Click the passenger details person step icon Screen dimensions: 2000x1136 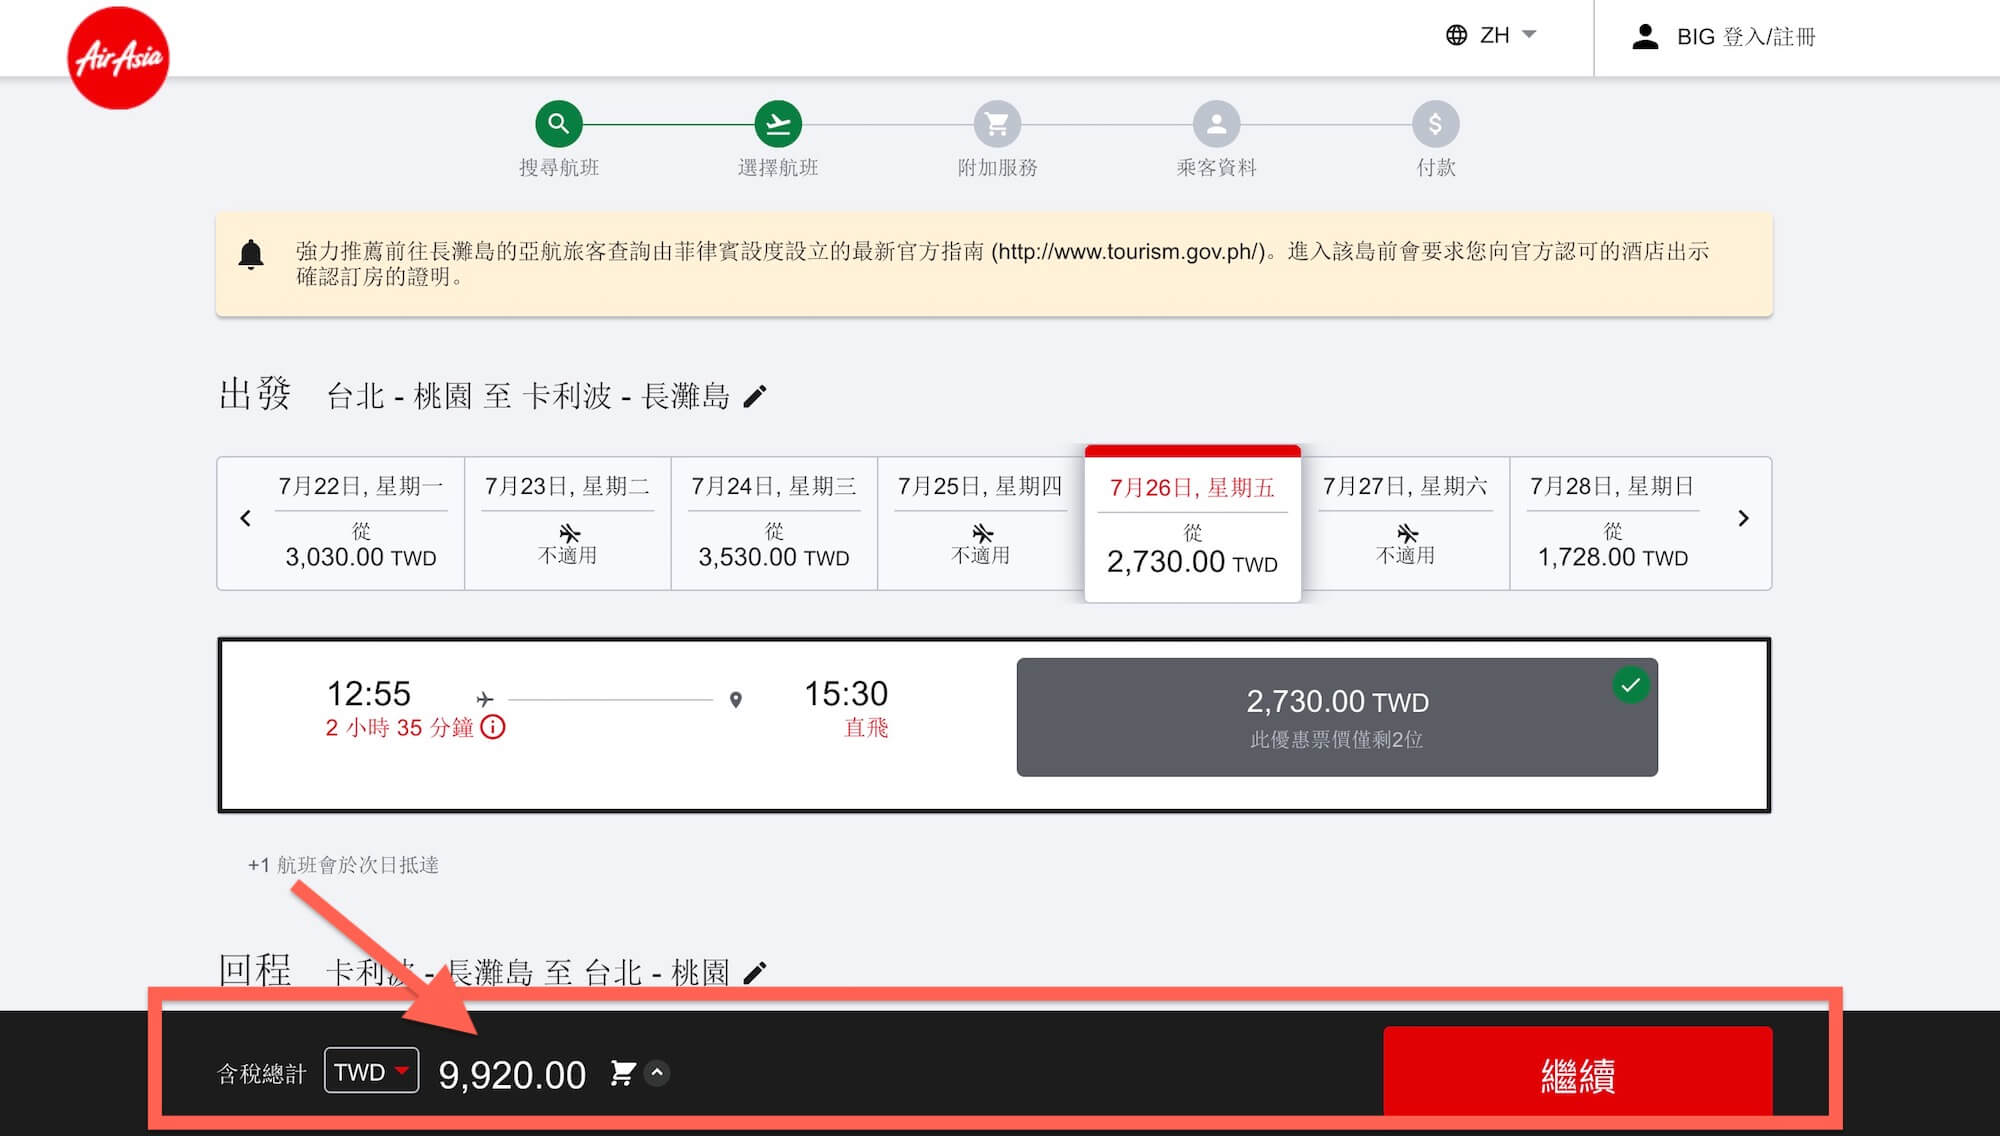point(1216,124)
